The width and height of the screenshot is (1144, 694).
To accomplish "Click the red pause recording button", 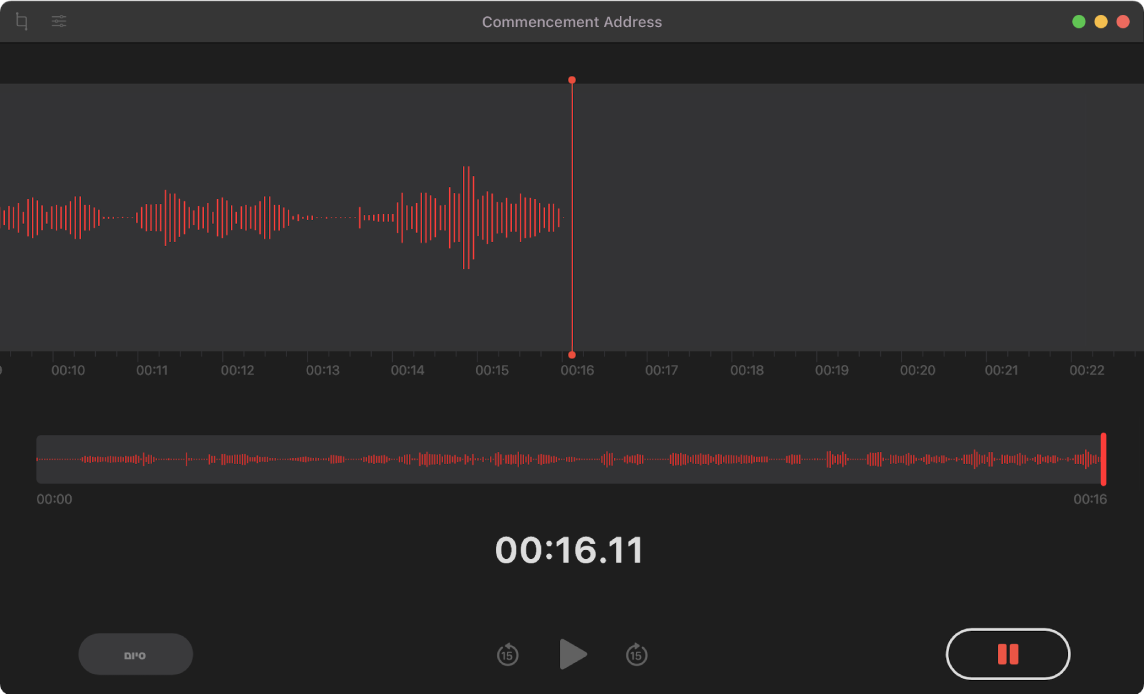I will coord(1007,655).
